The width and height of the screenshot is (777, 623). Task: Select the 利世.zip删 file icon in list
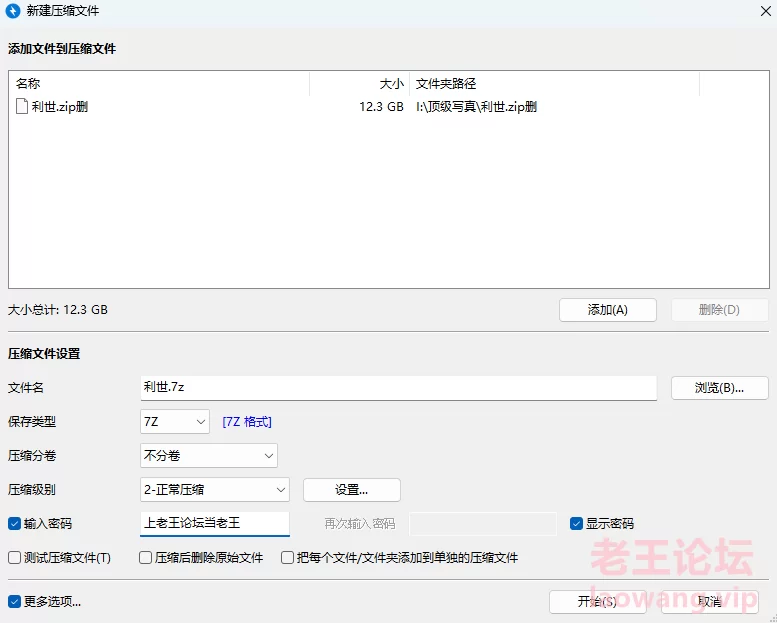[x=22, y=107]
